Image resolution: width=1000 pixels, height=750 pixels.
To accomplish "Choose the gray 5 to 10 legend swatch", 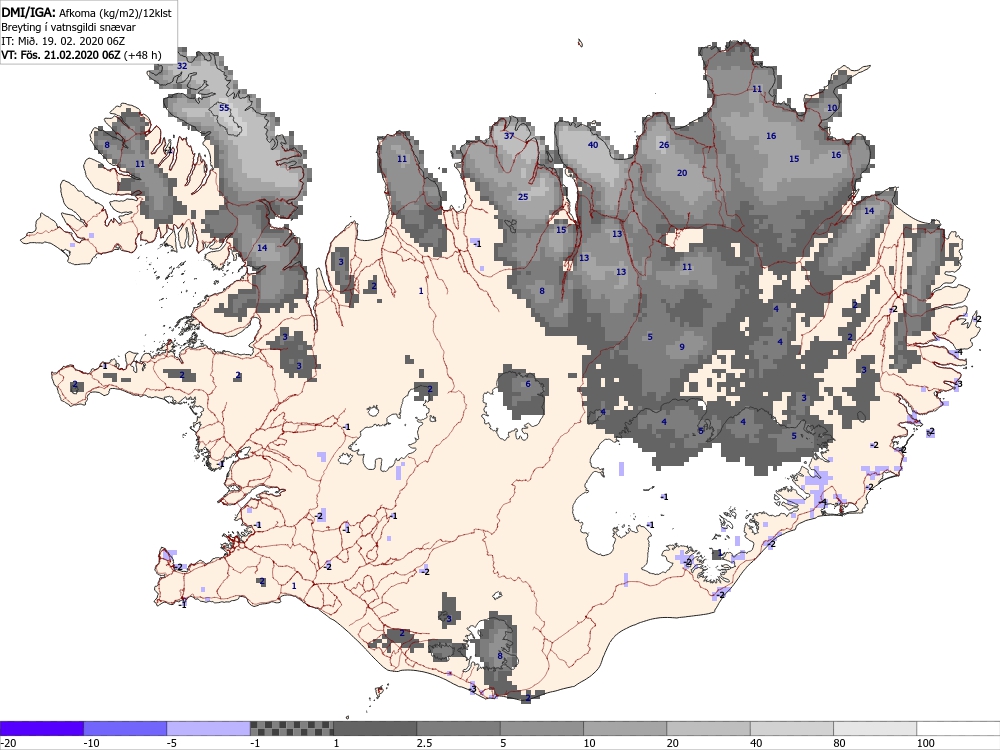I will [x=541, y=728].
